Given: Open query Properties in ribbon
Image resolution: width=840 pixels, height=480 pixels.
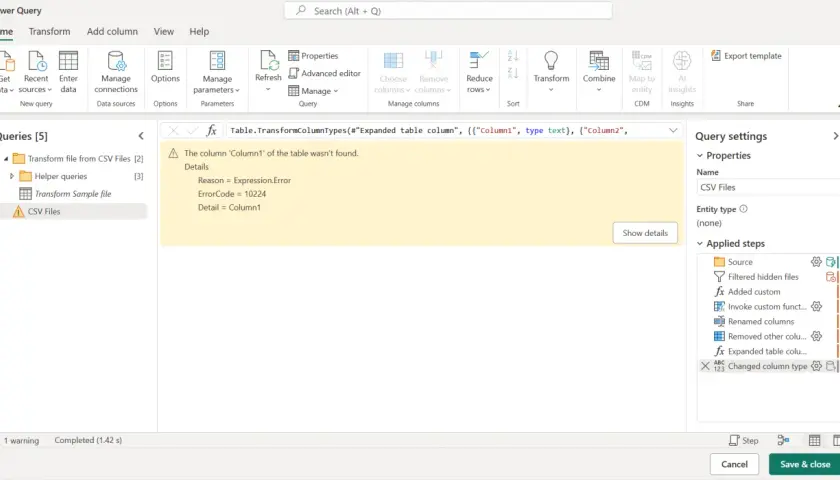Looking at the screenshot, I should click(313, 56).
